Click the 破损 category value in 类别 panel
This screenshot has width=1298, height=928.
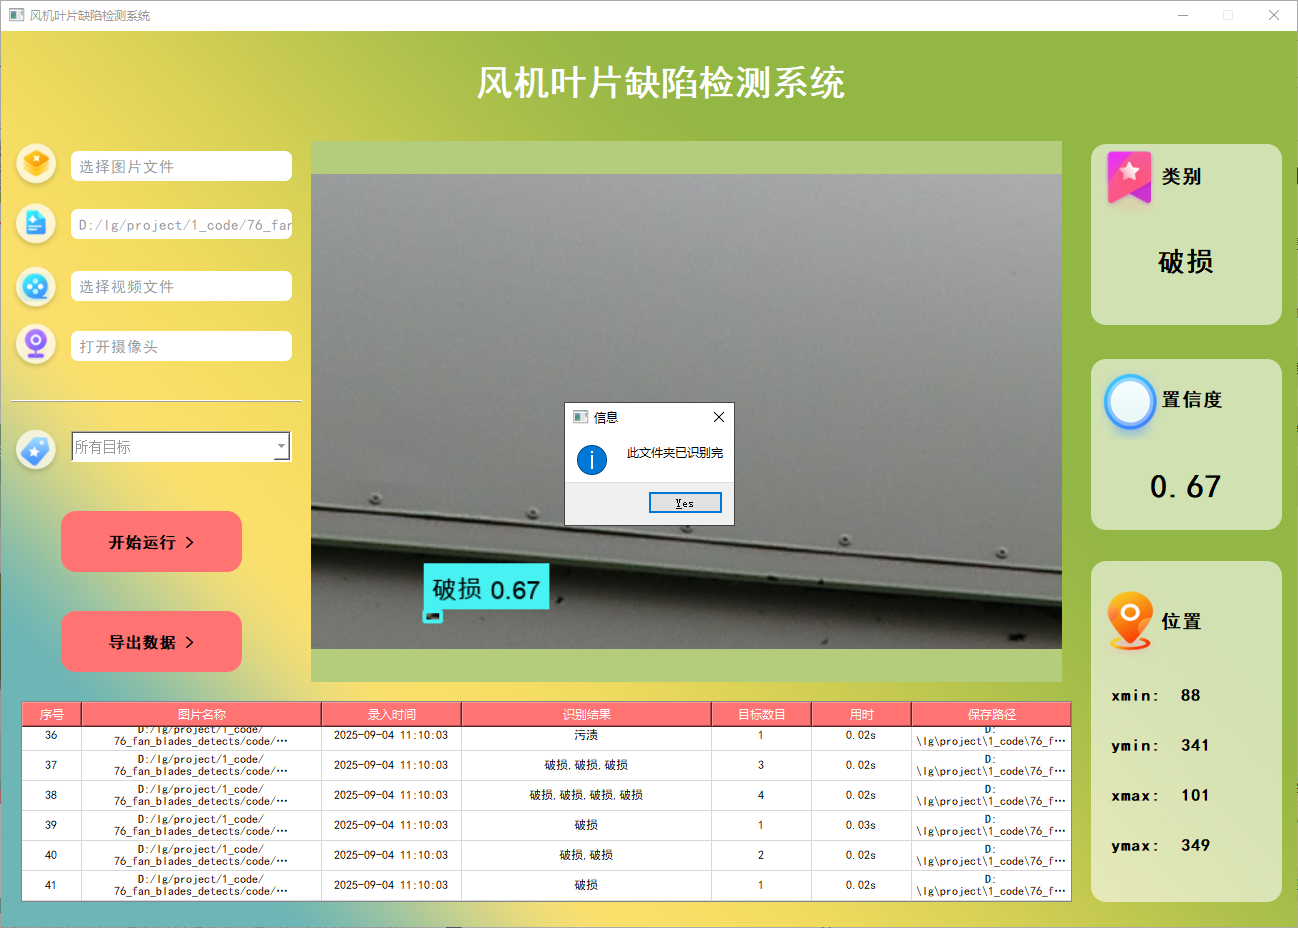pyautogui.click(x=1186, y=262)
